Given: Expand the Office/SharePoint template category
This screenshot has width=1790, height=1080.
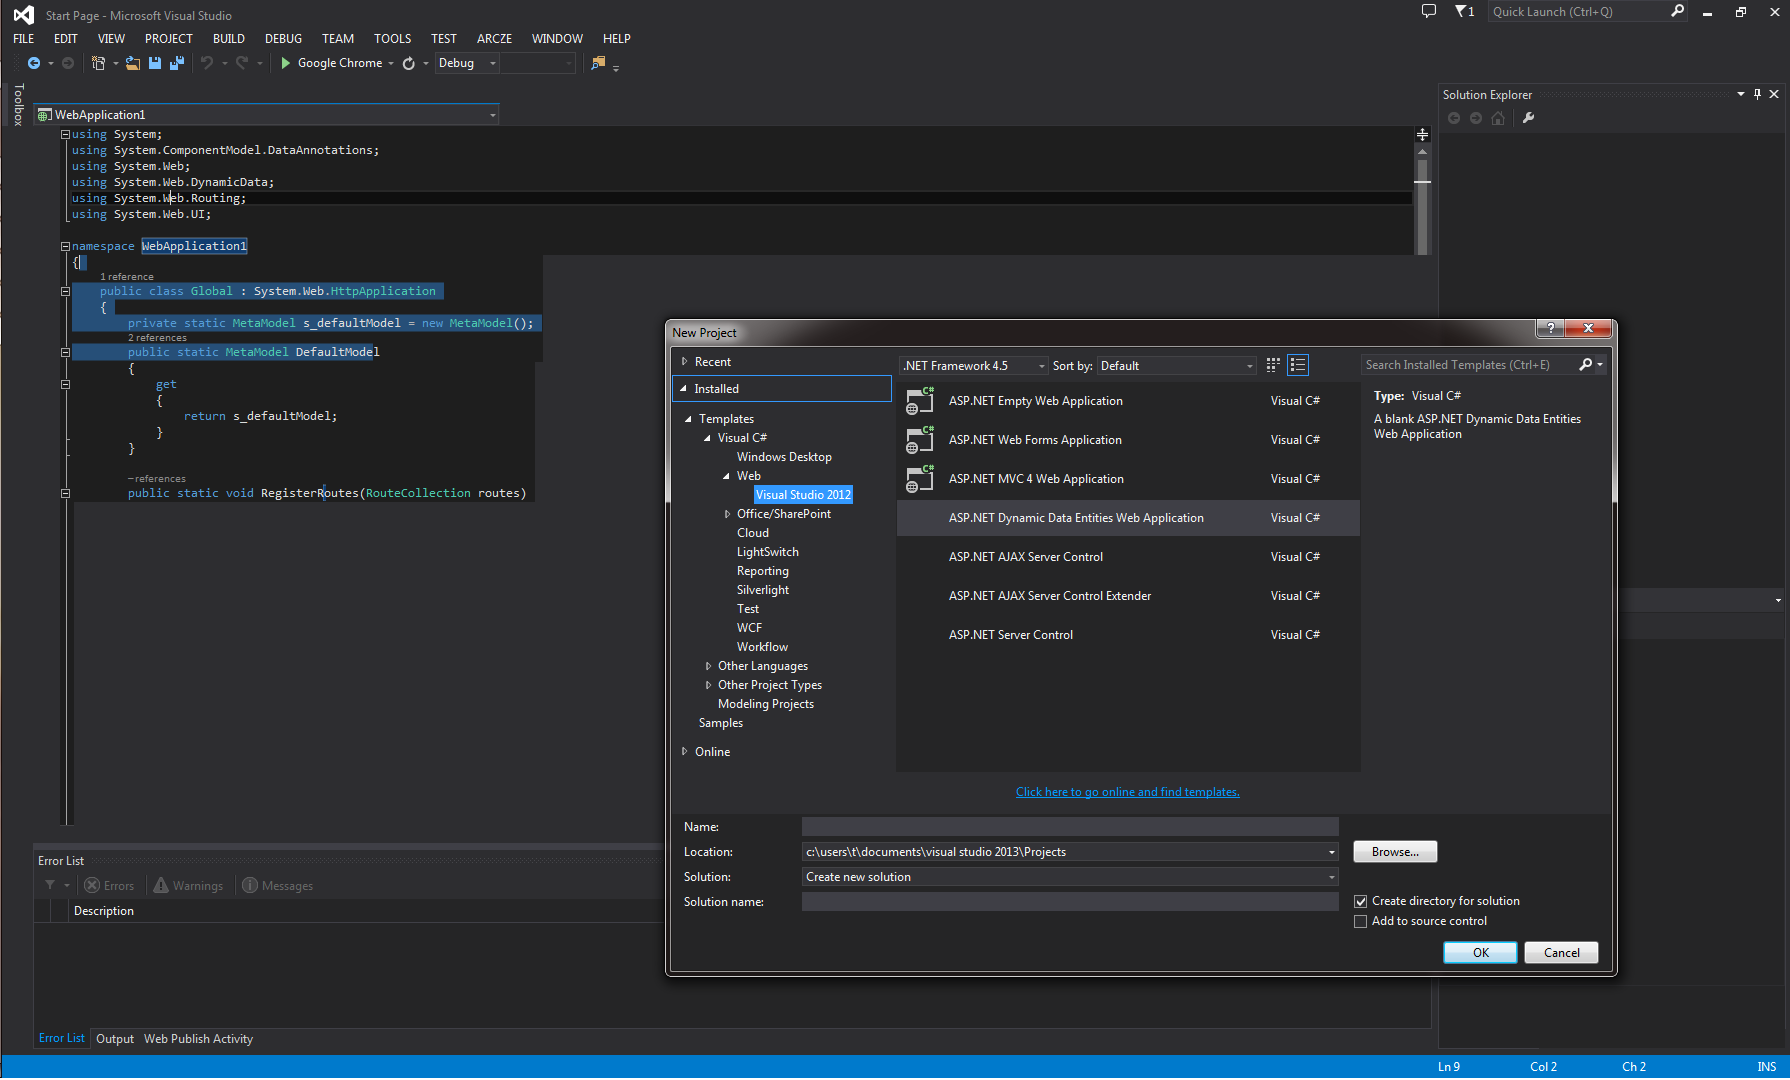Looking at the screenshot, I should tap(727, 513).
